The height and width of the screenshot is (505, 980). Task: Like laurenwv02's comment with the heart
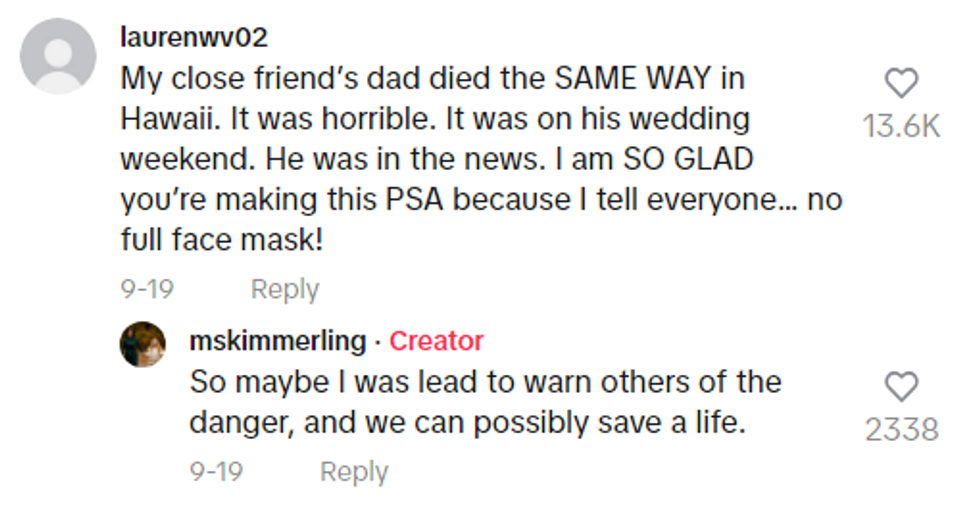(x=902, y=84)
